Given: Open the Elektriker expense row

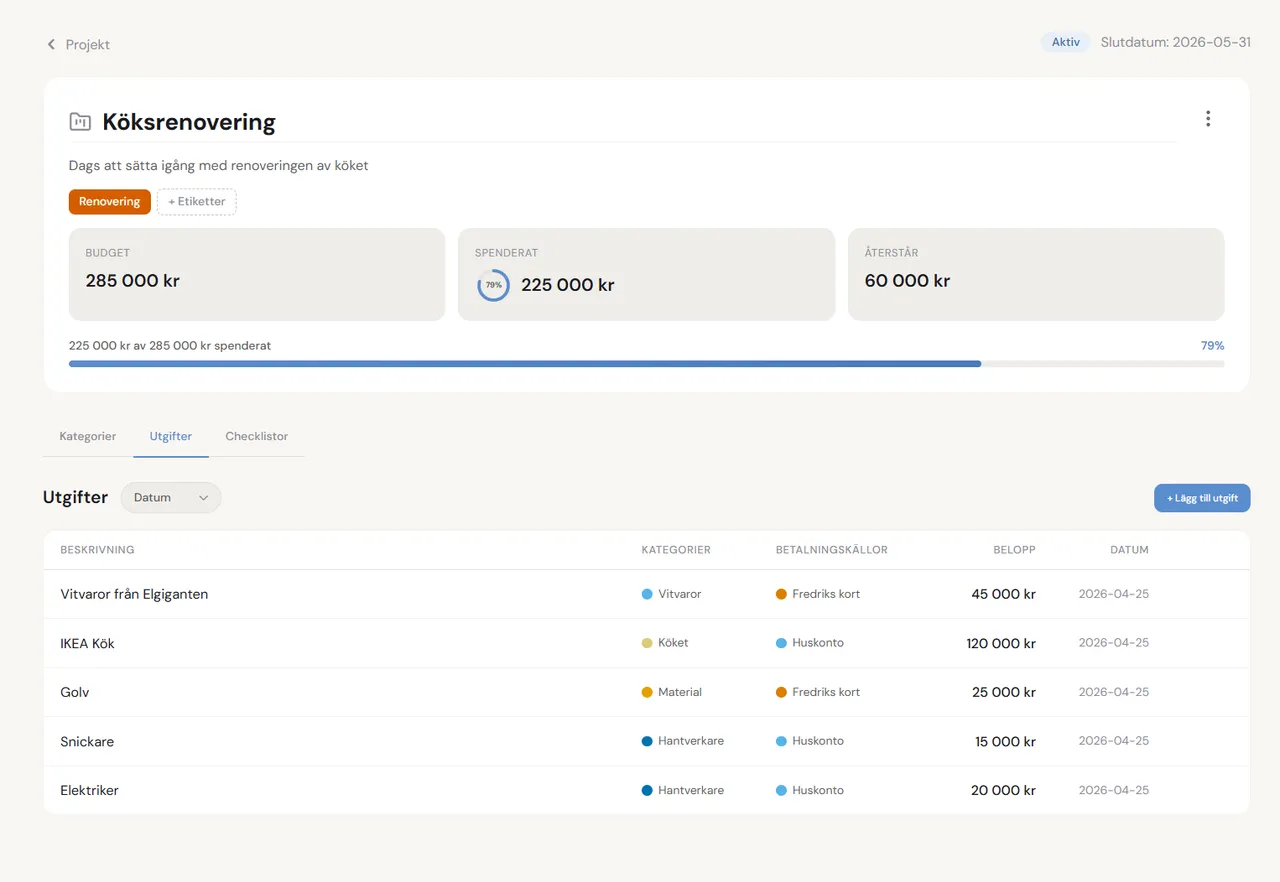Looking at the screenshot, I should click(x=646, y=790).
